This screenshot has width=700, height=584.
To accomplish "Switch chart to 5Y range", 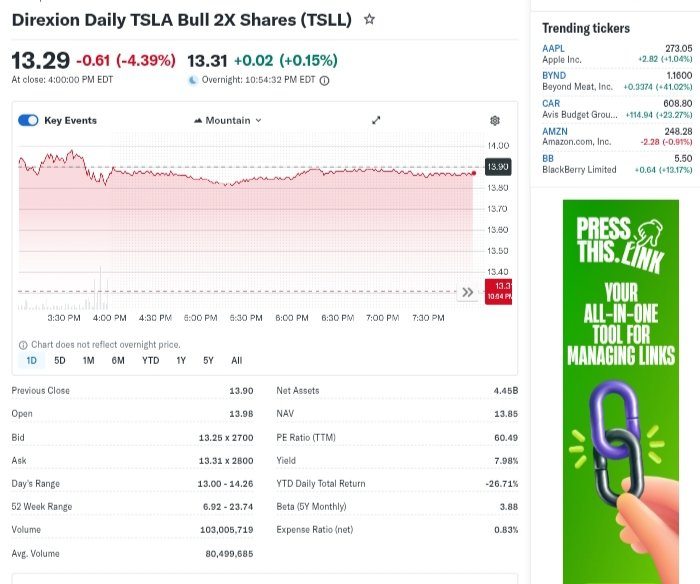I will click(x=208, y=360).
